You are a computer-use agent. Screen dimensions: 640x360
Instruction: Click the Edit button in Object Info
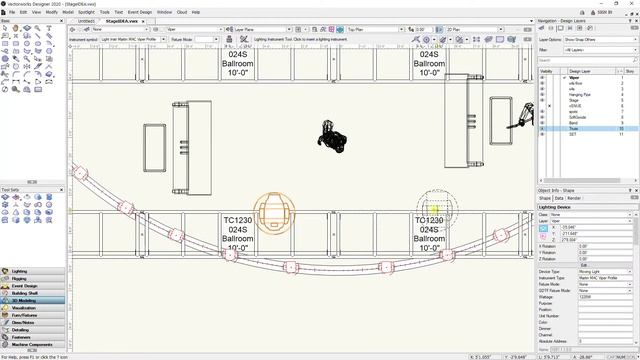point(584,265)
